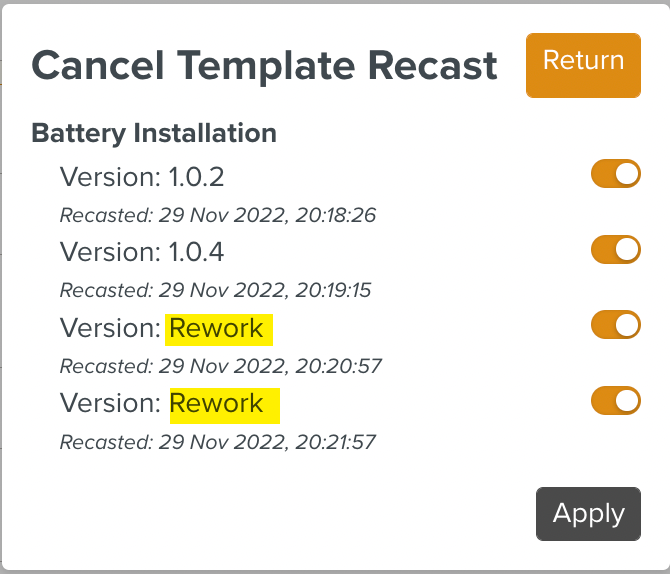Image resolution: width=670 pixels, height=574 pixels.
Task: Select the Version: 1.0.4 label text
Action: (x=142, y=252)
